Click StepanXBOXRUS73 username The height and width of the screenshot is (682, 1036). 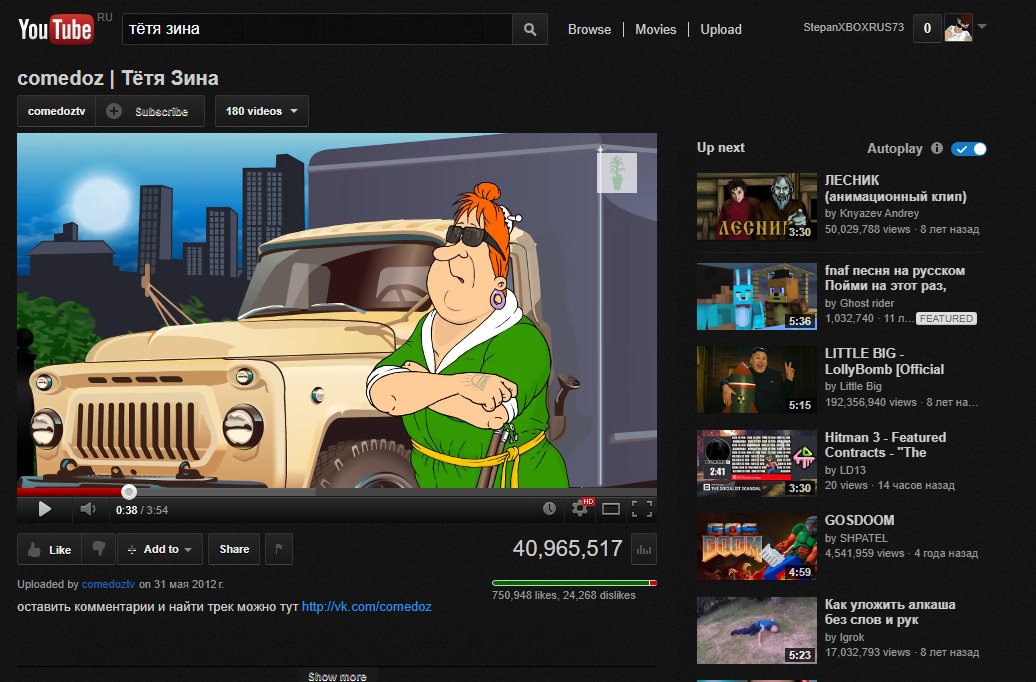pos(853,28)
